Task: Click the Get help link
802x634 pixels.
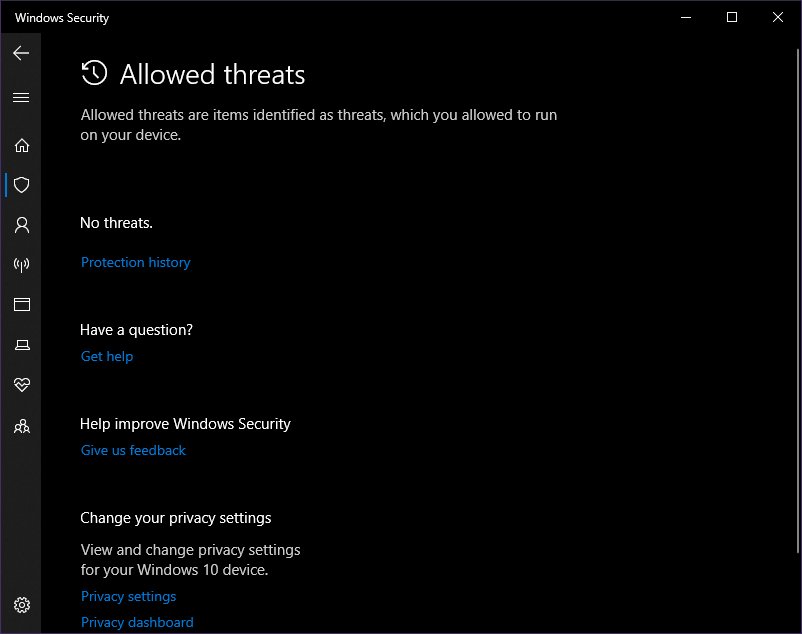Action: 107,356
